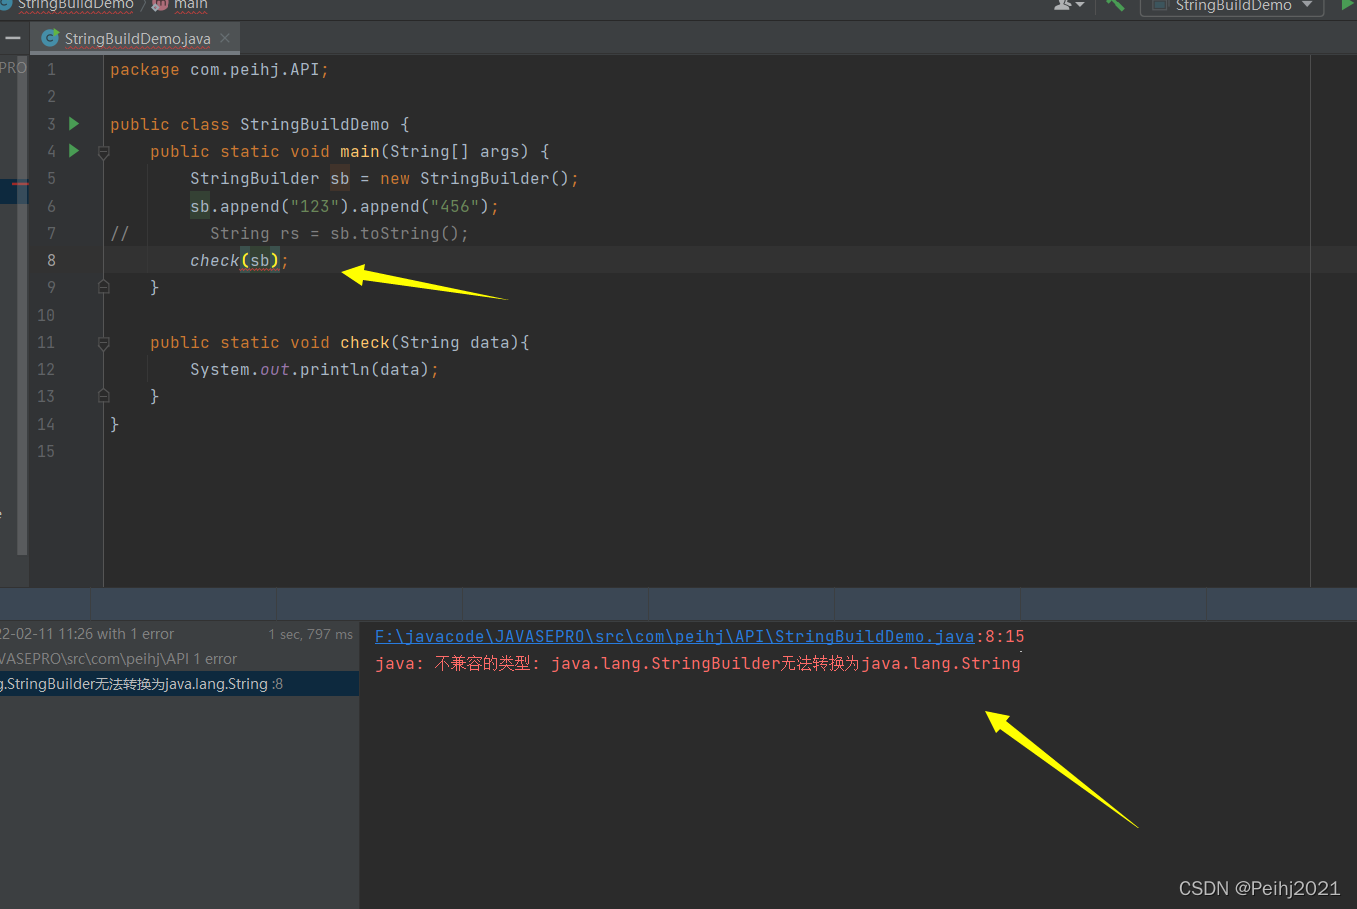Image resolution: width=1357 pixels, height=909 pixels.
Task: Collapse the check method fold marker at line 11
Action: pos(104,343)
